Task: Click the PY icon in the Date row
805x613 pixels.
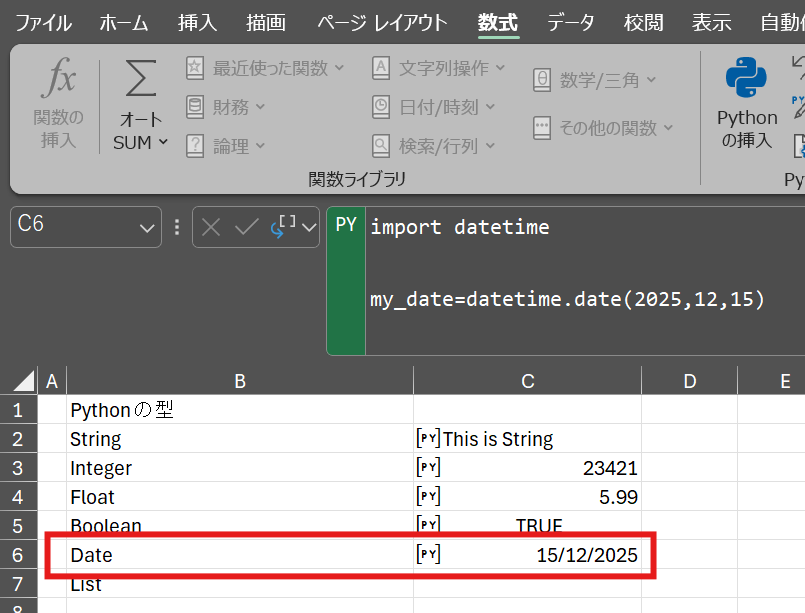Action: click(x=428, y=554)
